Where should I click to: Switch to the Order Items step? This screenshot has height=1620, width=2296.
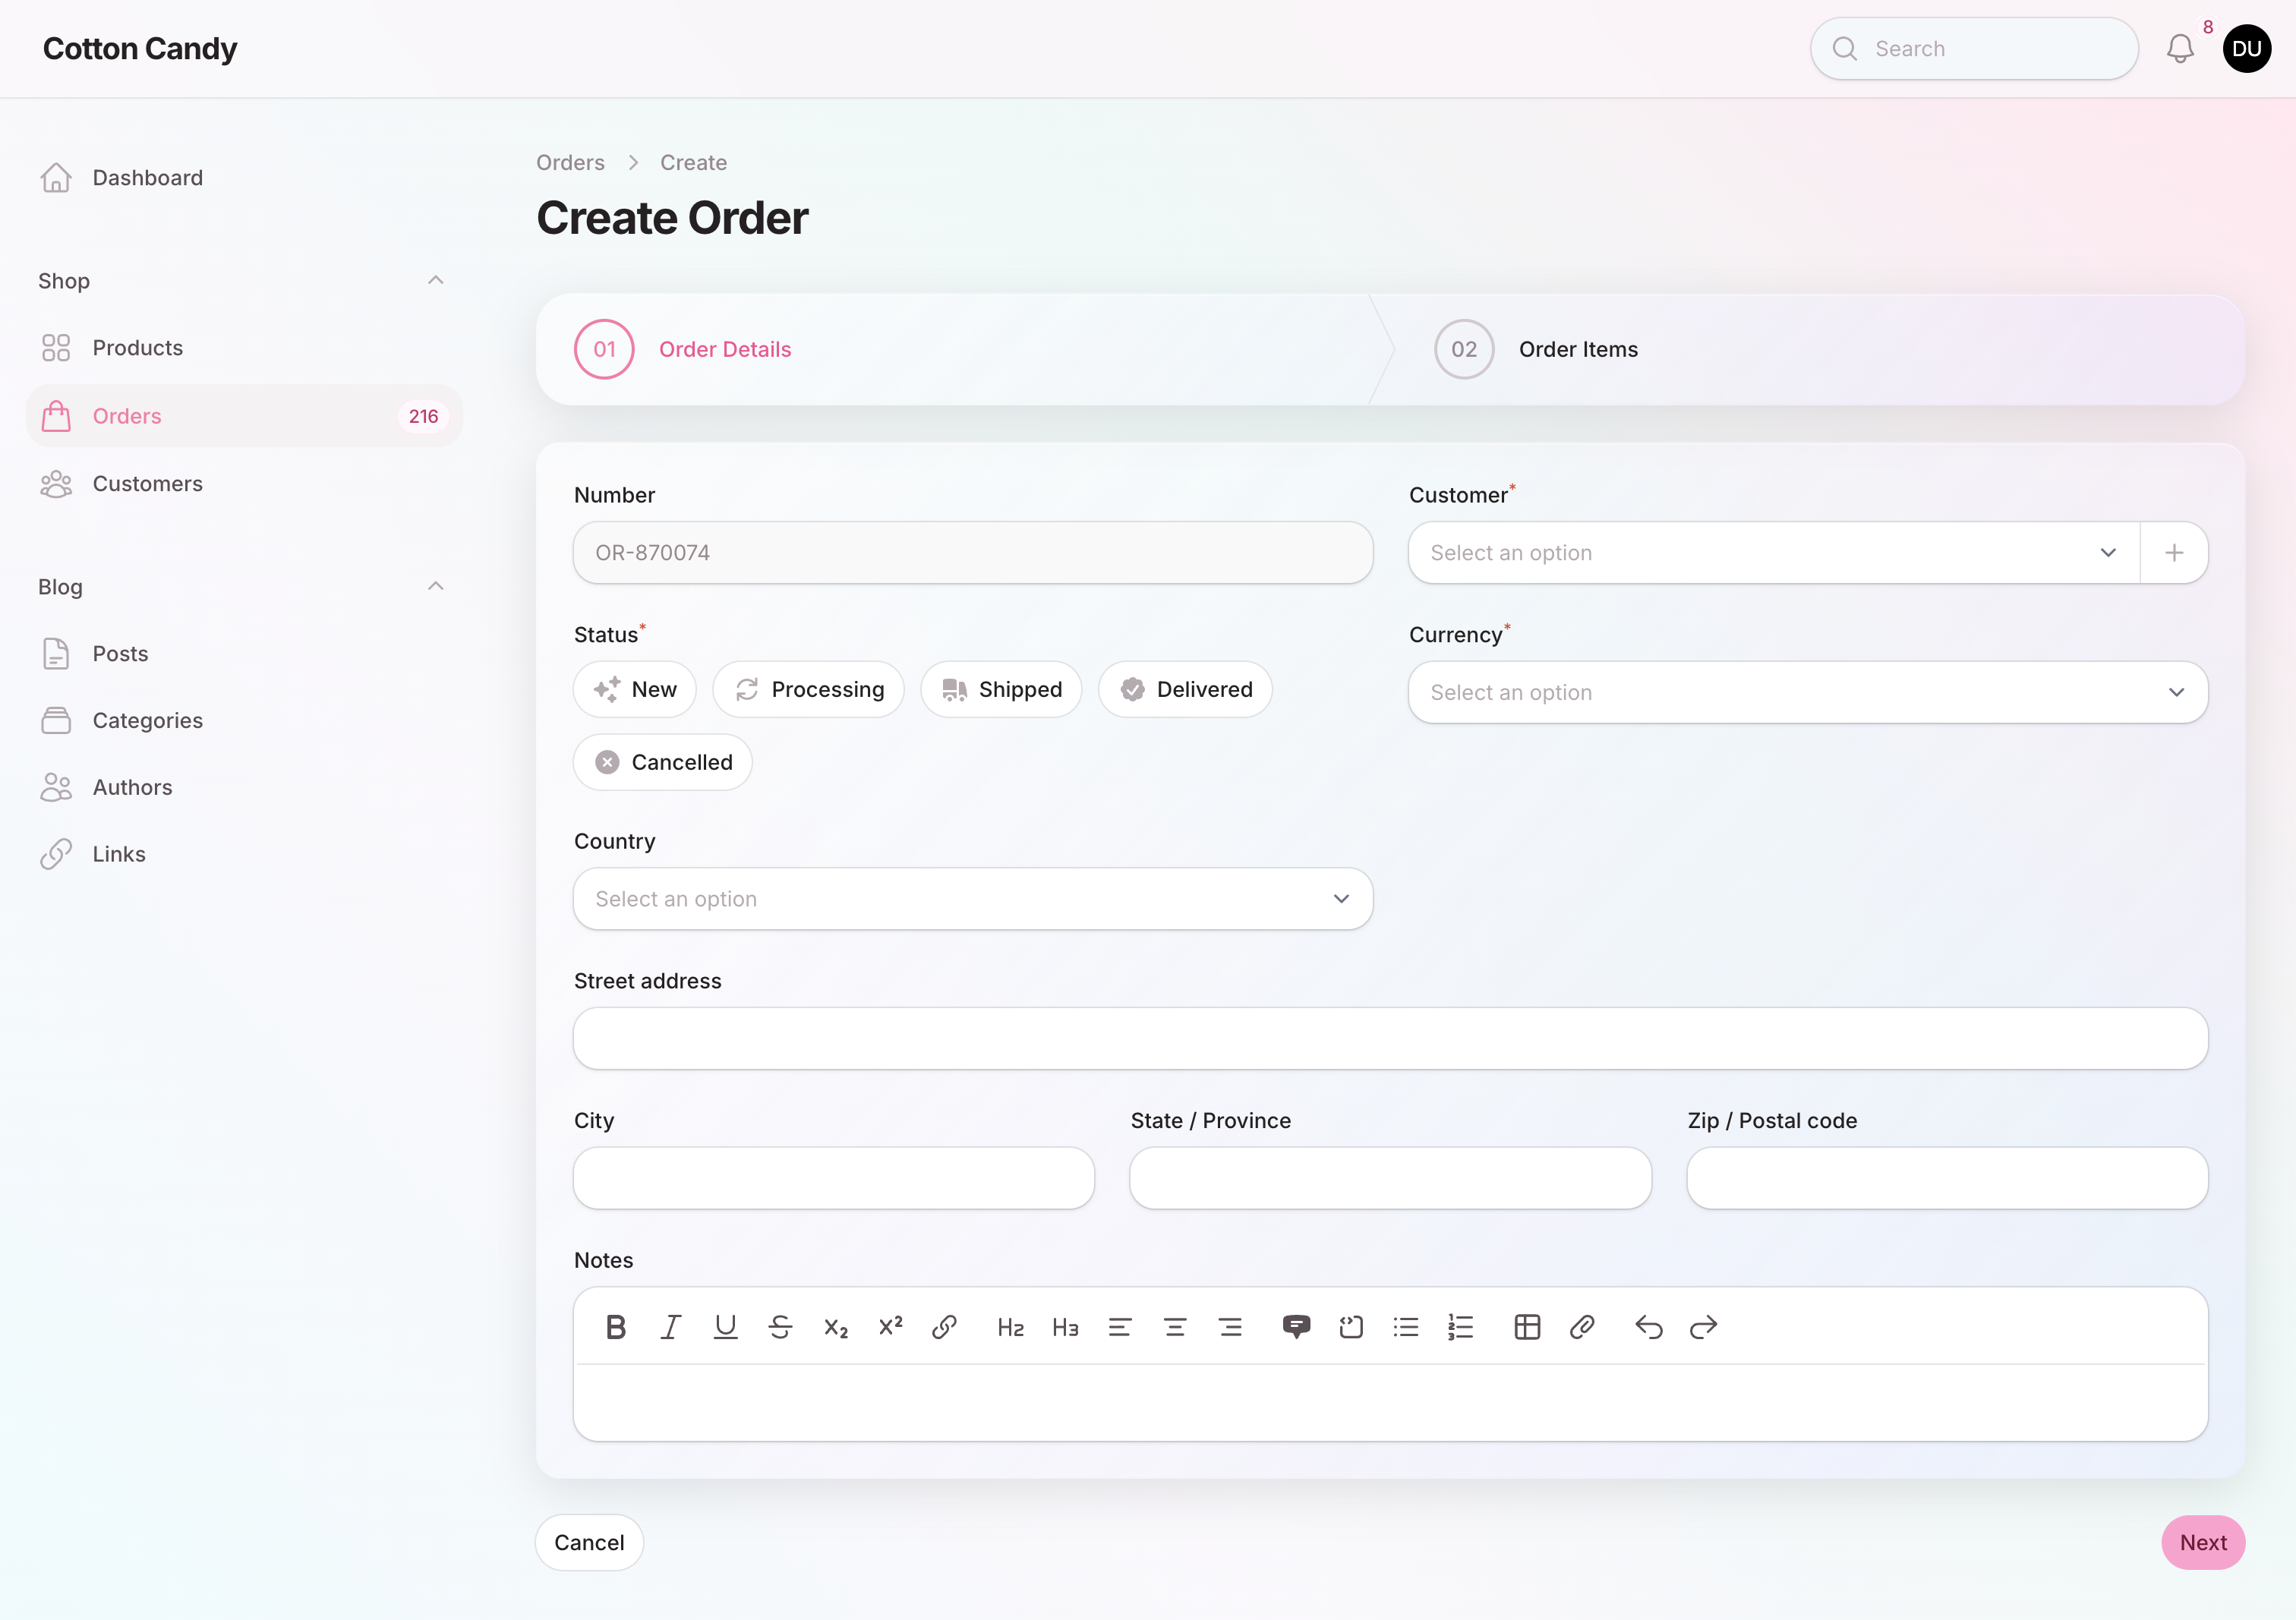point(1578,349)
